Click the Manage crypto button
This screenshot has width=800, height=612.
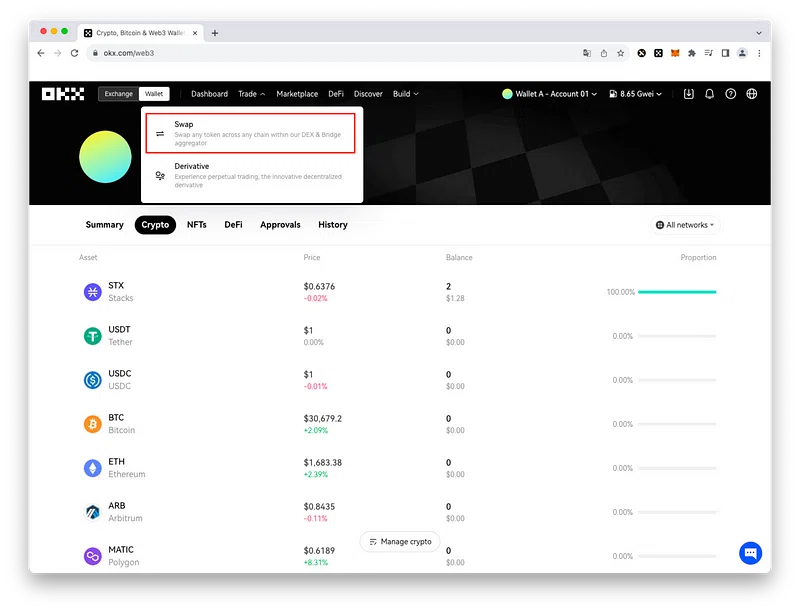tap(400, 542)
